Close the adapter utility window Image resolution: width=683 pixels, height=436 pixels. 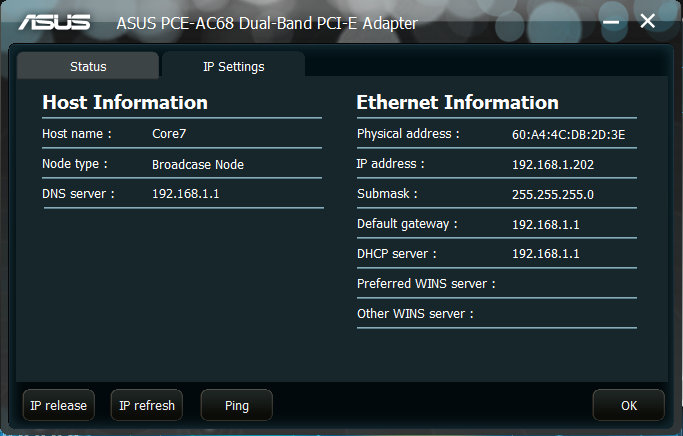(x=647, y=20)
